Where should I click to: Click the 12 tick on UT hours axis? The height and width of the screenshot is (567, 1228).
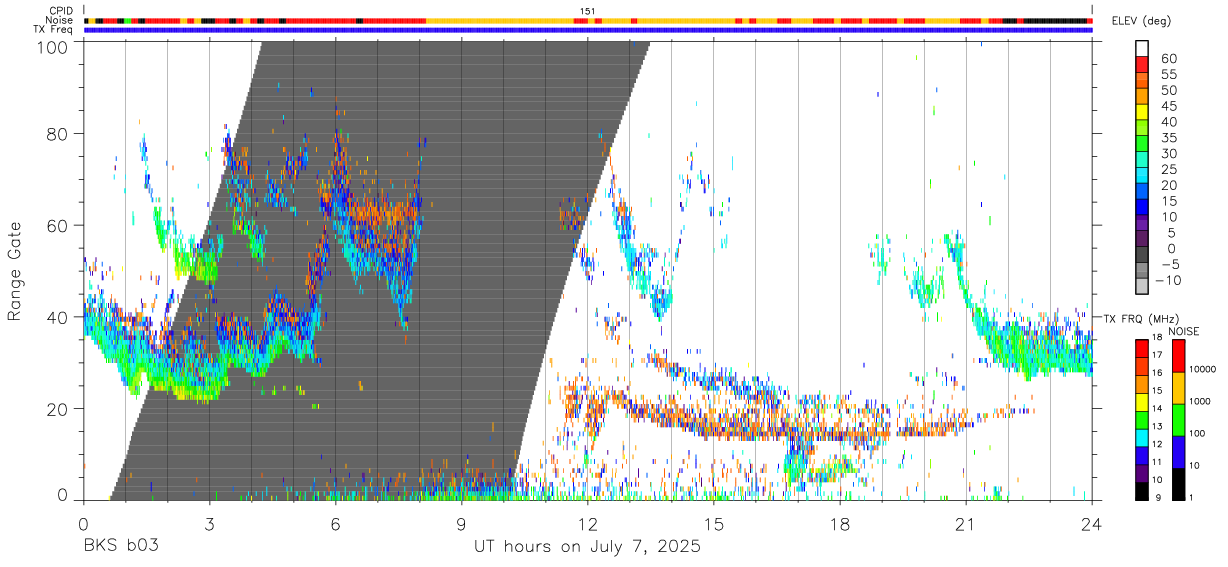pyautogui.click(x=588, y=523)
